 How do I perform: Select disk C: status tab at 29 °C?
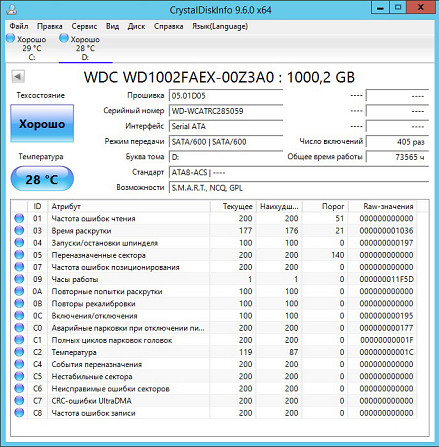(27, 48)
